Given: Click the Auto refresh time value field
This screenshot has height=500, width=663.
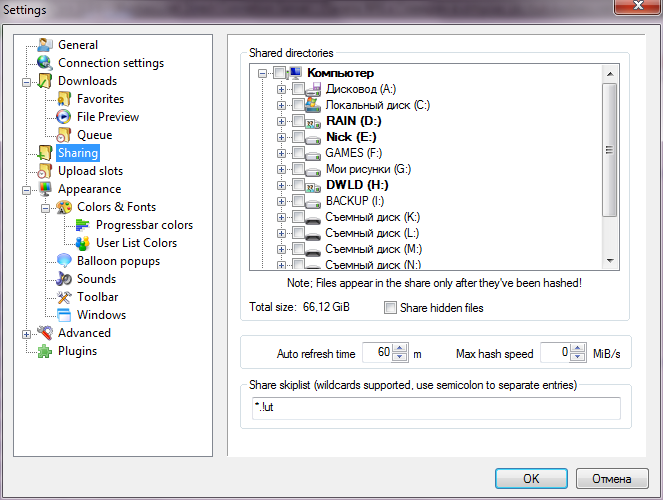Looking at the screenshot, I should coord(378,352).
